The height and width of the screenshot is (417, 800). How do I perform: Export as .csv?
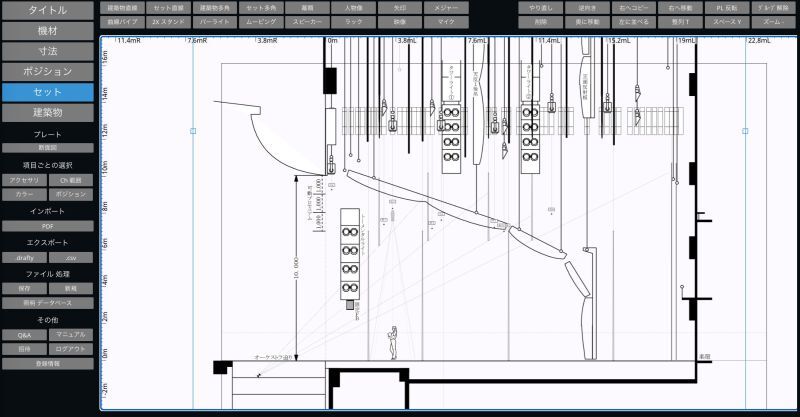pyautogui.click(x=71, y=257)
